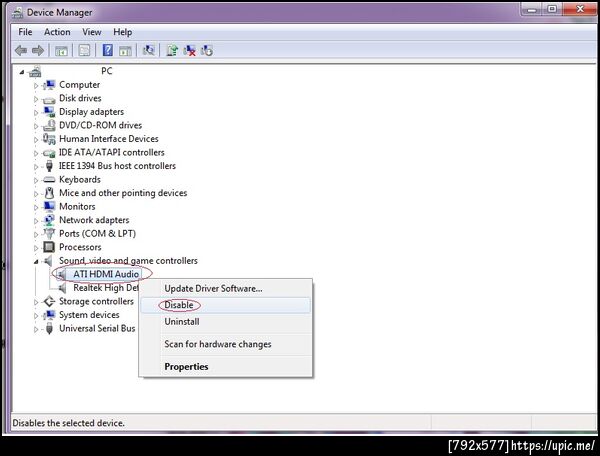Screen dimensions: 600x456
Task: Select the IEEE 1394 Bus host controllers label
Action: tap(117, 166)
